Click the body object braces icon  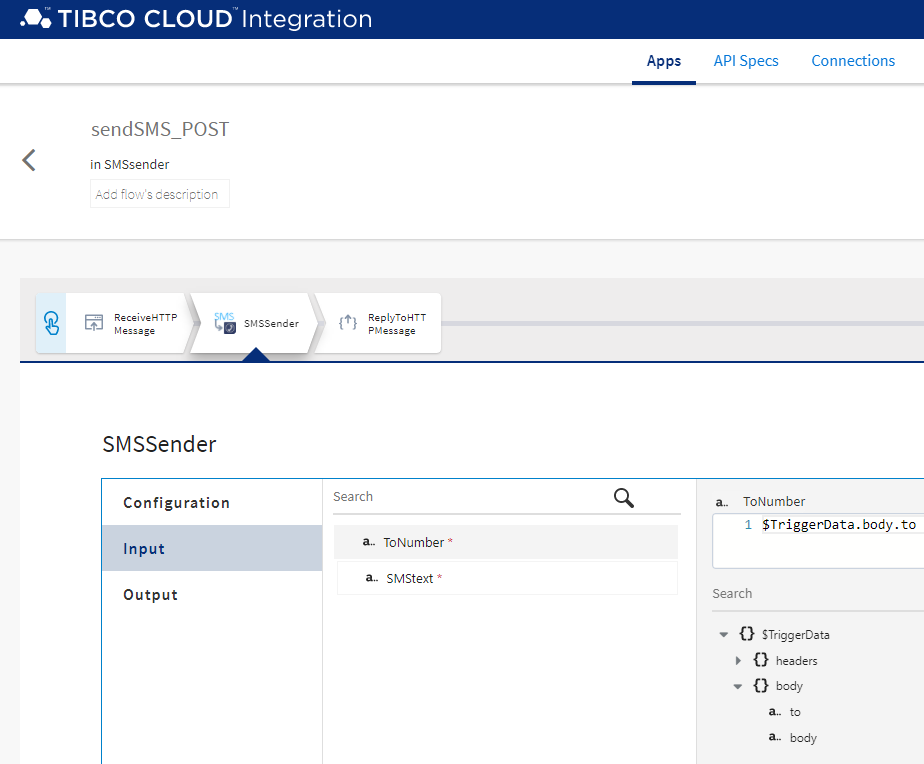761,685
